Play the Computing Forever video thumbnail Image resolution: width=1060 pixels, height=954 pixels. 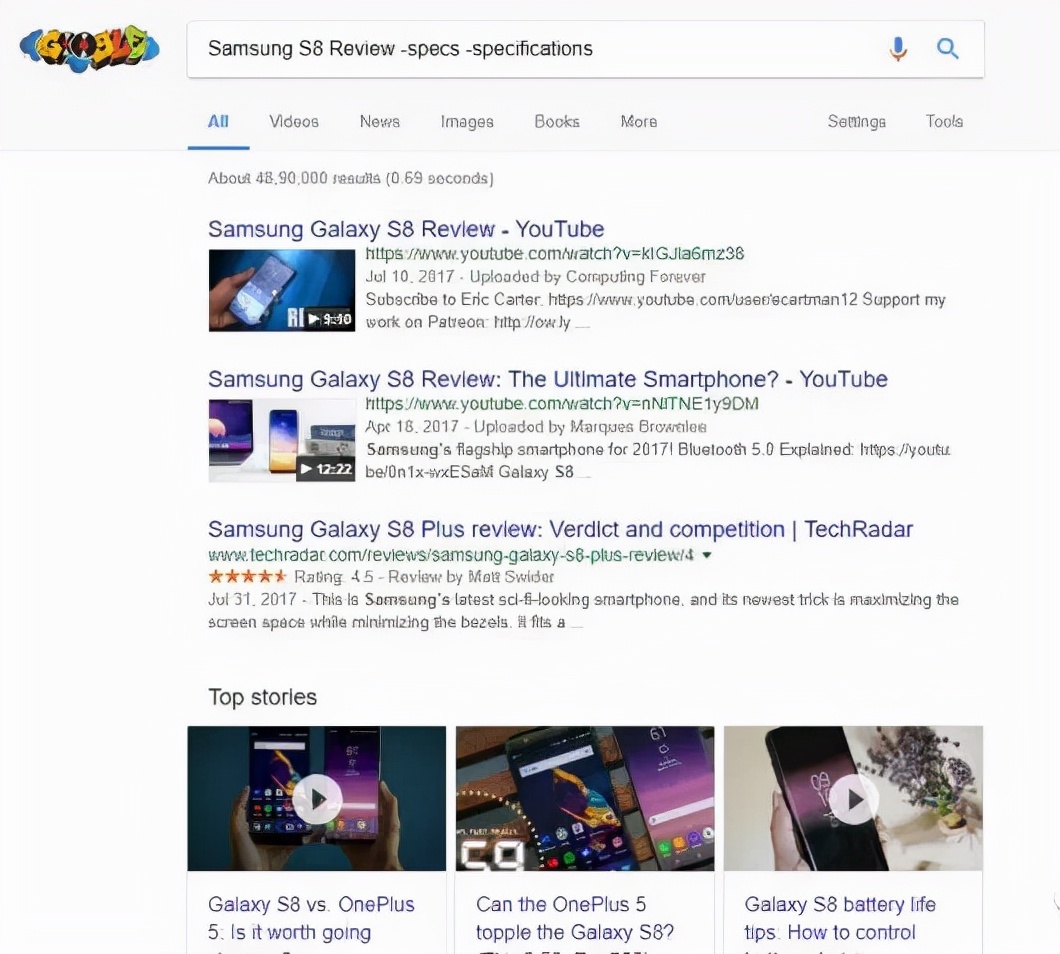(282, 290)
